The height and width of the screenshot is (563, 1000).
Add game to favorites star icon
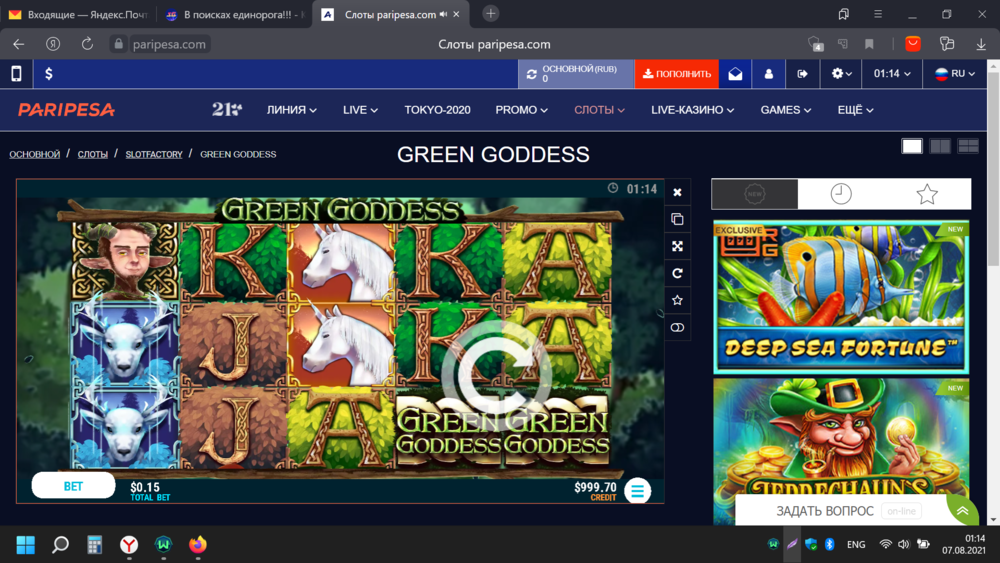click(x=677, y=300)
